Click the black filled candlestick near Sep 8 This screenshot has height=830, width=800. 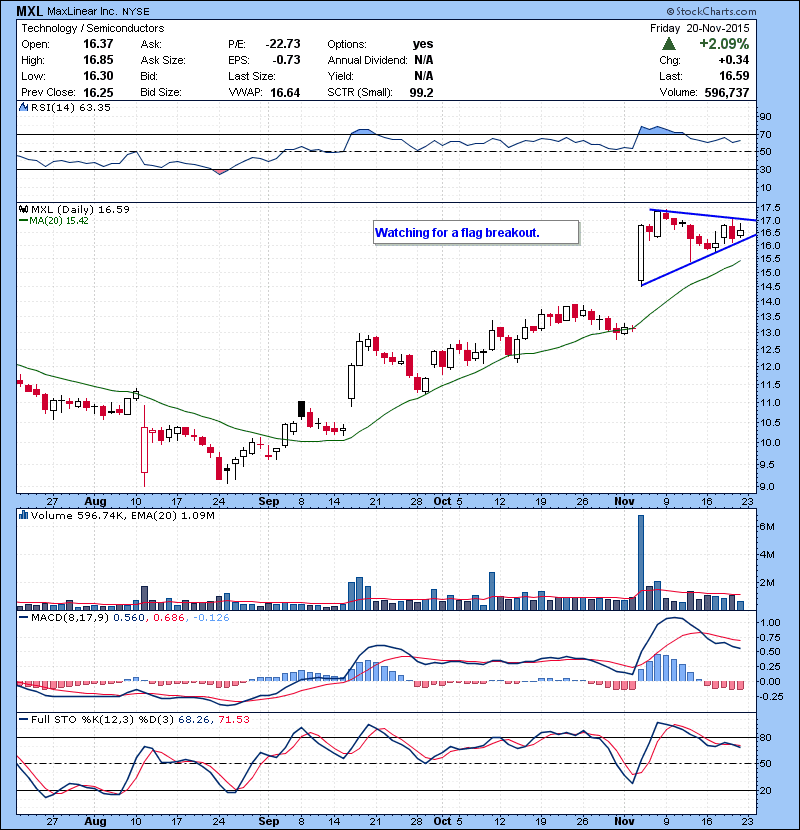302,409
